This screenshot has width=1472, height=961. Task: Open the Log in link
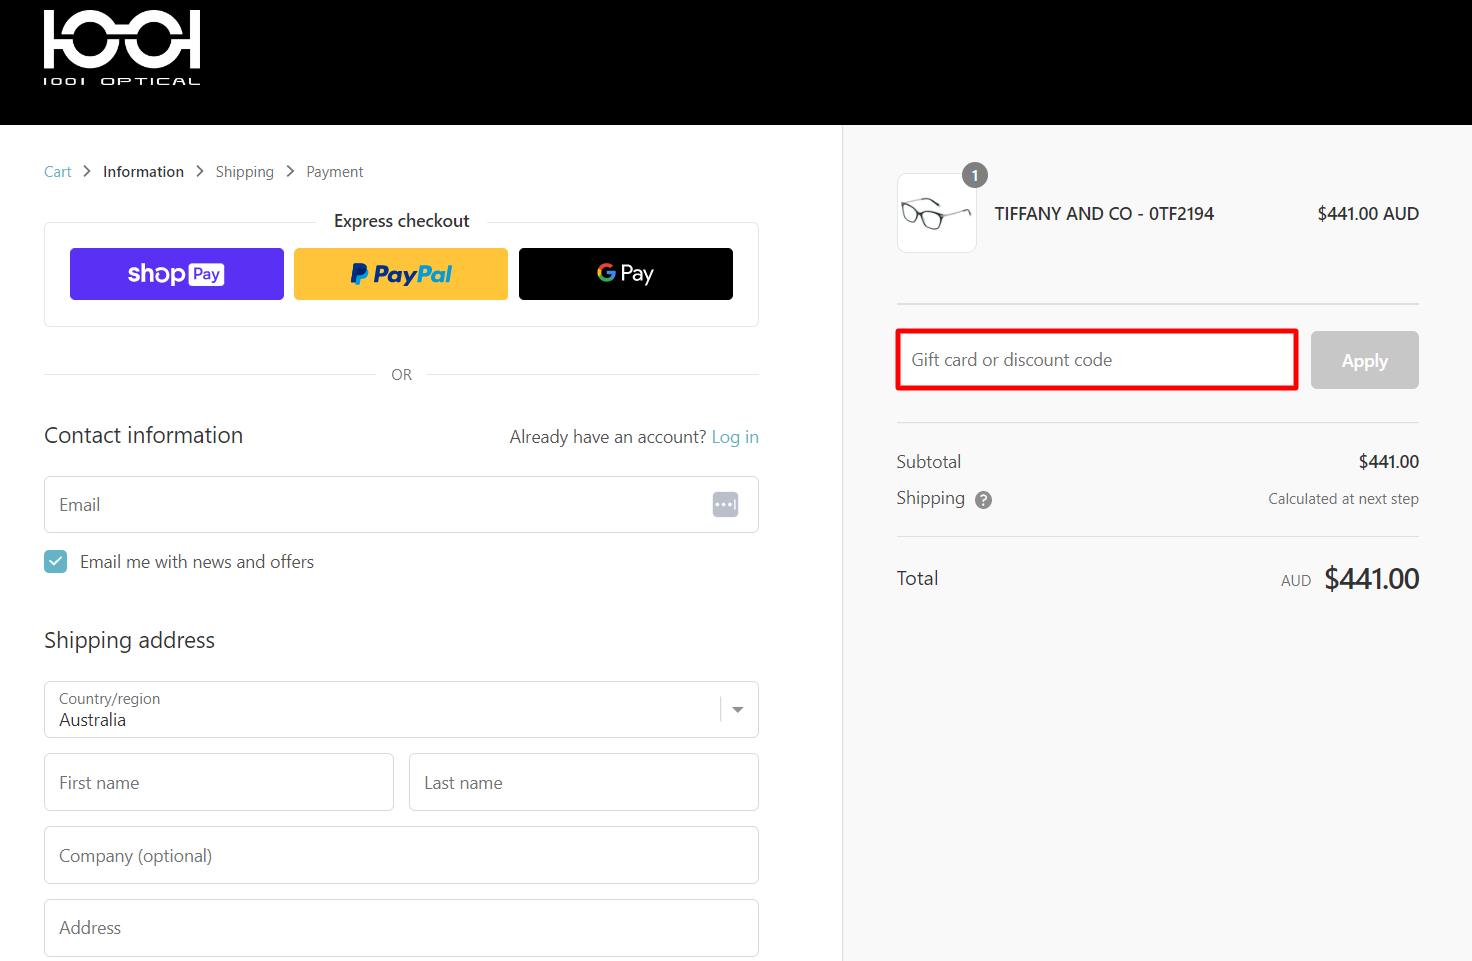pos(734,437)
